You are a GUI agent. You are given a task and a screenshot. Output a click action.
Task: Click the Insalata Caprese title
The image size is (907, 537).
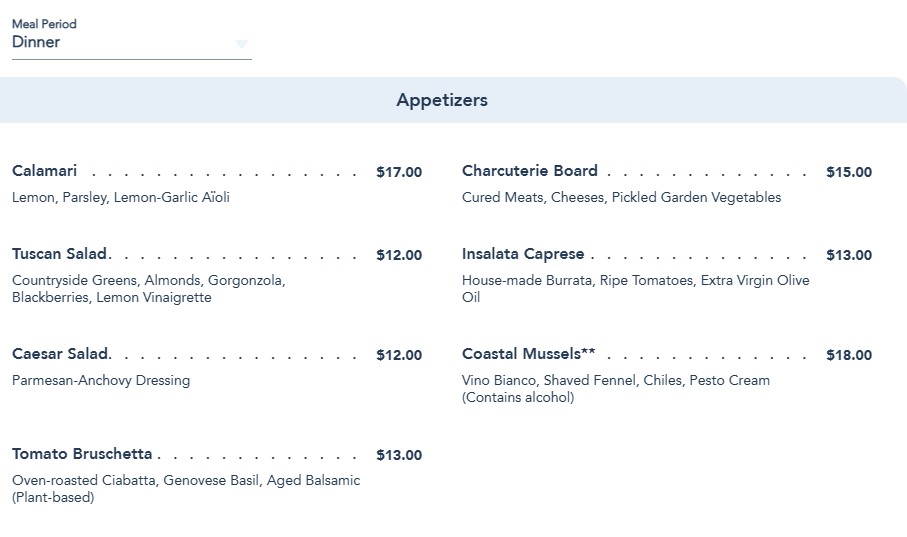pos(523,254)
